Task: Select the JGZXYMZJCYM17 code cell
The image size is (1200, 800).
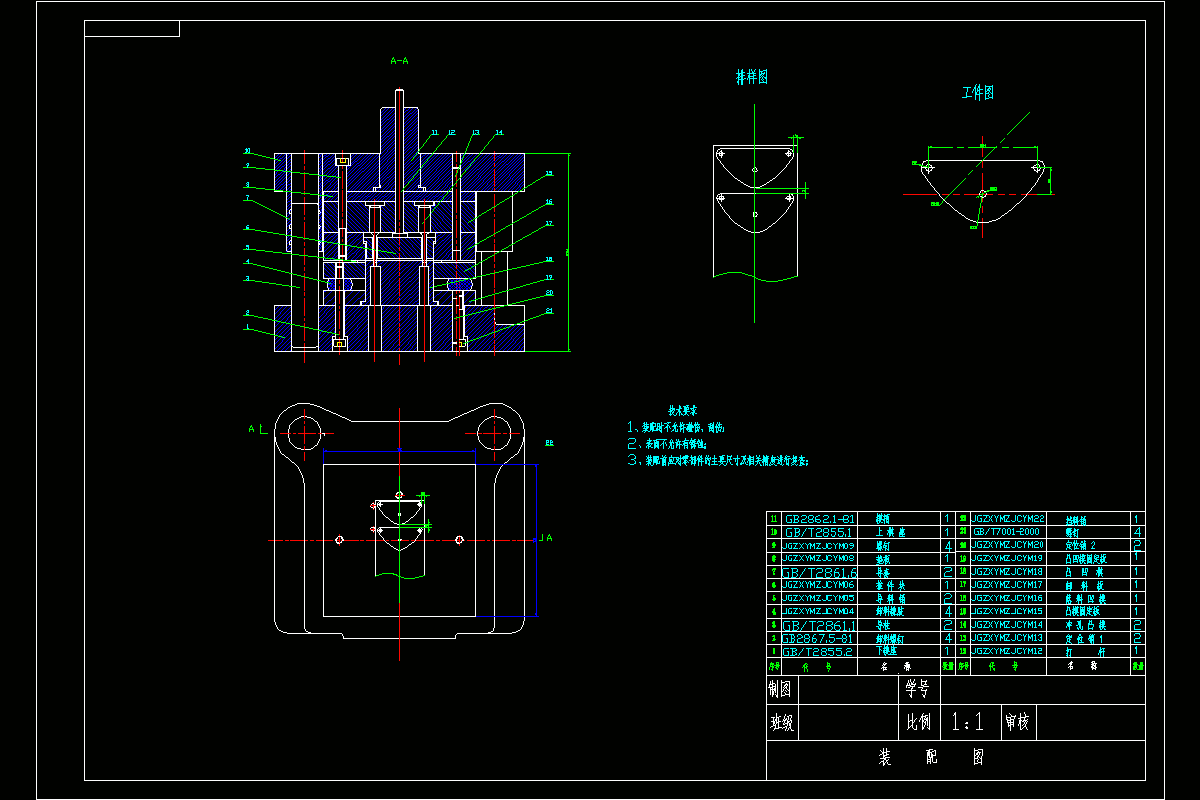Action: [1007, 585]
